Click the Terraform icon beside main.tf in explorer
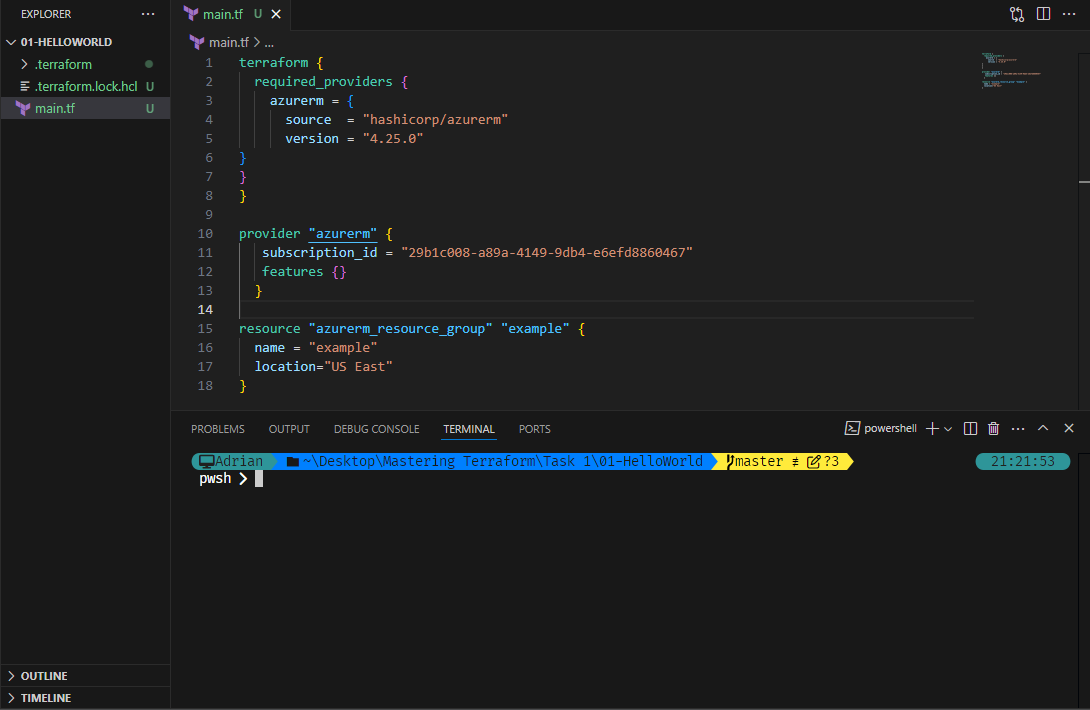The image size is (1090, 710). (23, 108)
